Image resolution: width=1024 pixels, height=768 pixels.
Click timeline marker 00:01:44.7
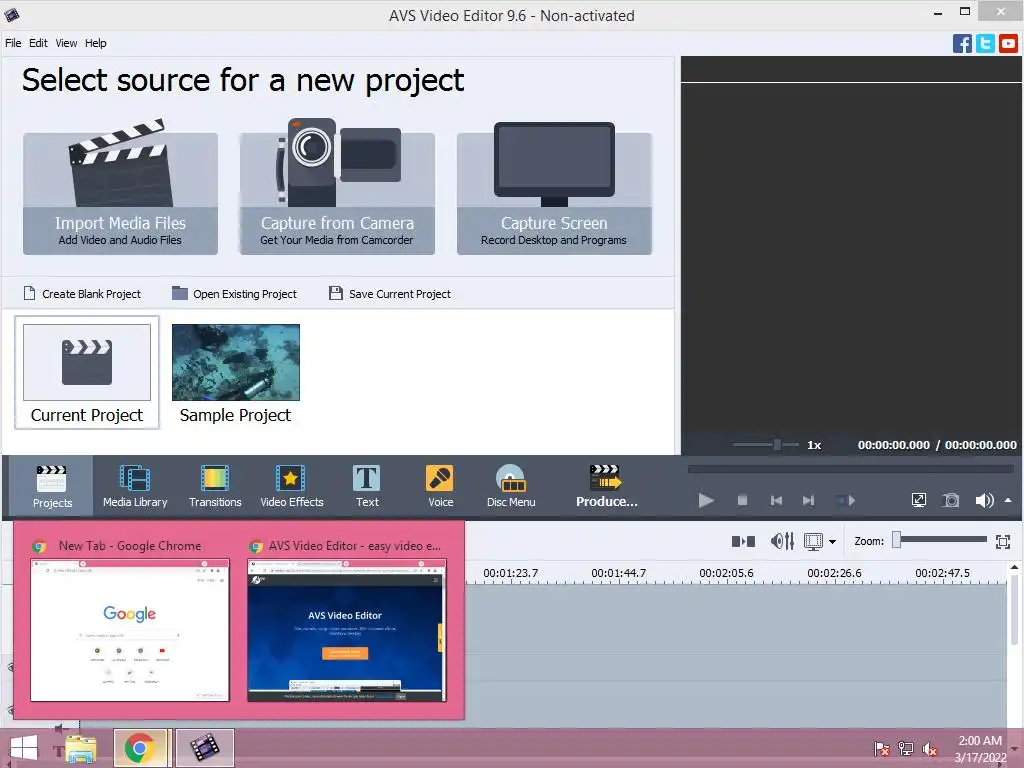pyautogui.click(x=618, y=573)
